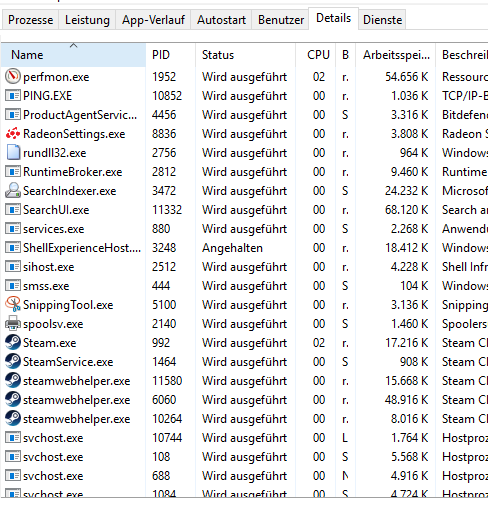This screenshot has width=488, height=508.
Task: Click the RadeonSettings.exe red icon
Action: click(x=13, y=134)
